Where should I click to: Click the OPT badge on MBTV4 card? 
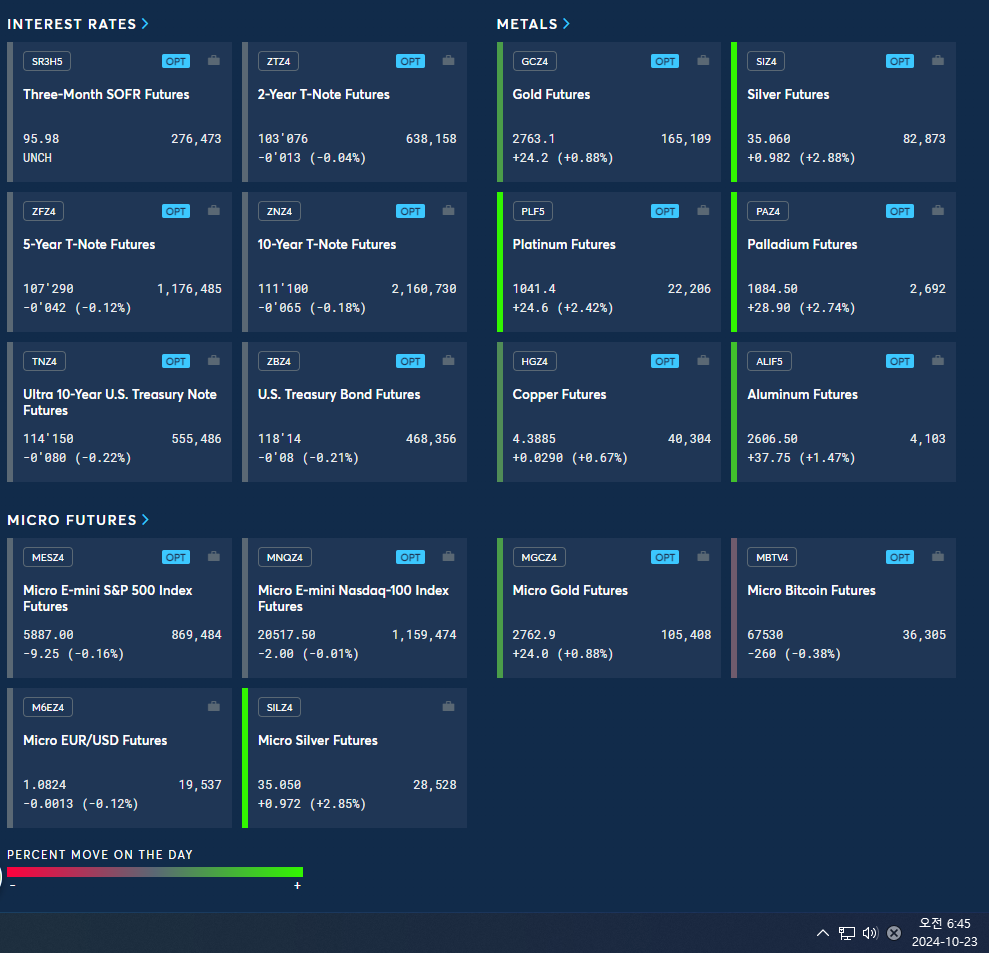click(900, 558)
